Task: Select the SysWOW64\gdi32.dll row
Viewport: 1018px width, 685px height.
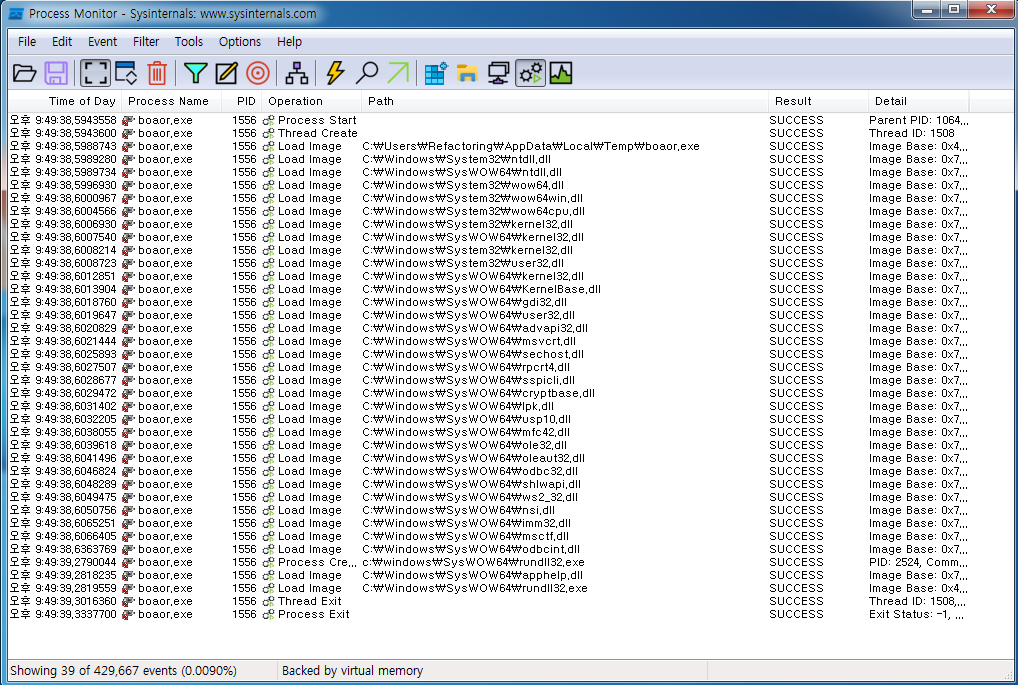Action: pyautogui.click(x=489, y=302)
